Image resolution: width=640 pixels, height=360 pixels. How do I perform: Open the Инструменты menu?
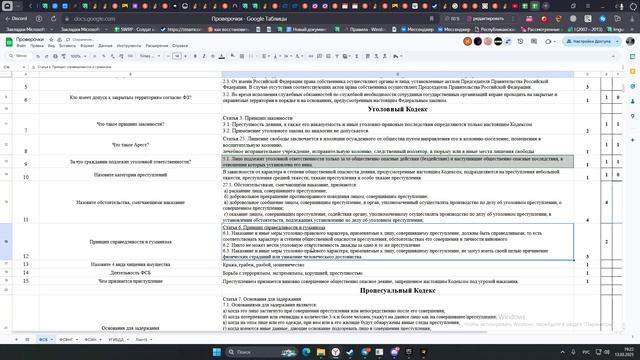129,46
